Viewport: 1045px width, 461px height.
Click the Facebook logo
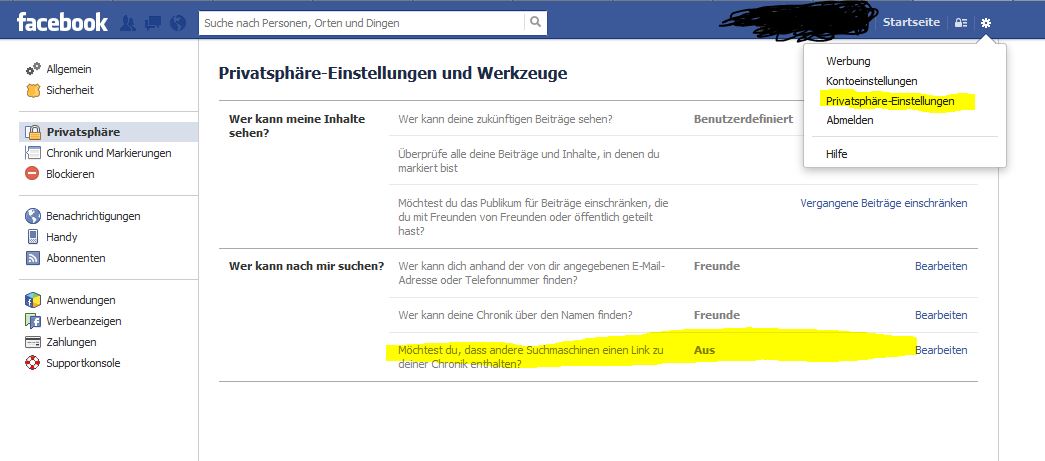pos(62,22)
